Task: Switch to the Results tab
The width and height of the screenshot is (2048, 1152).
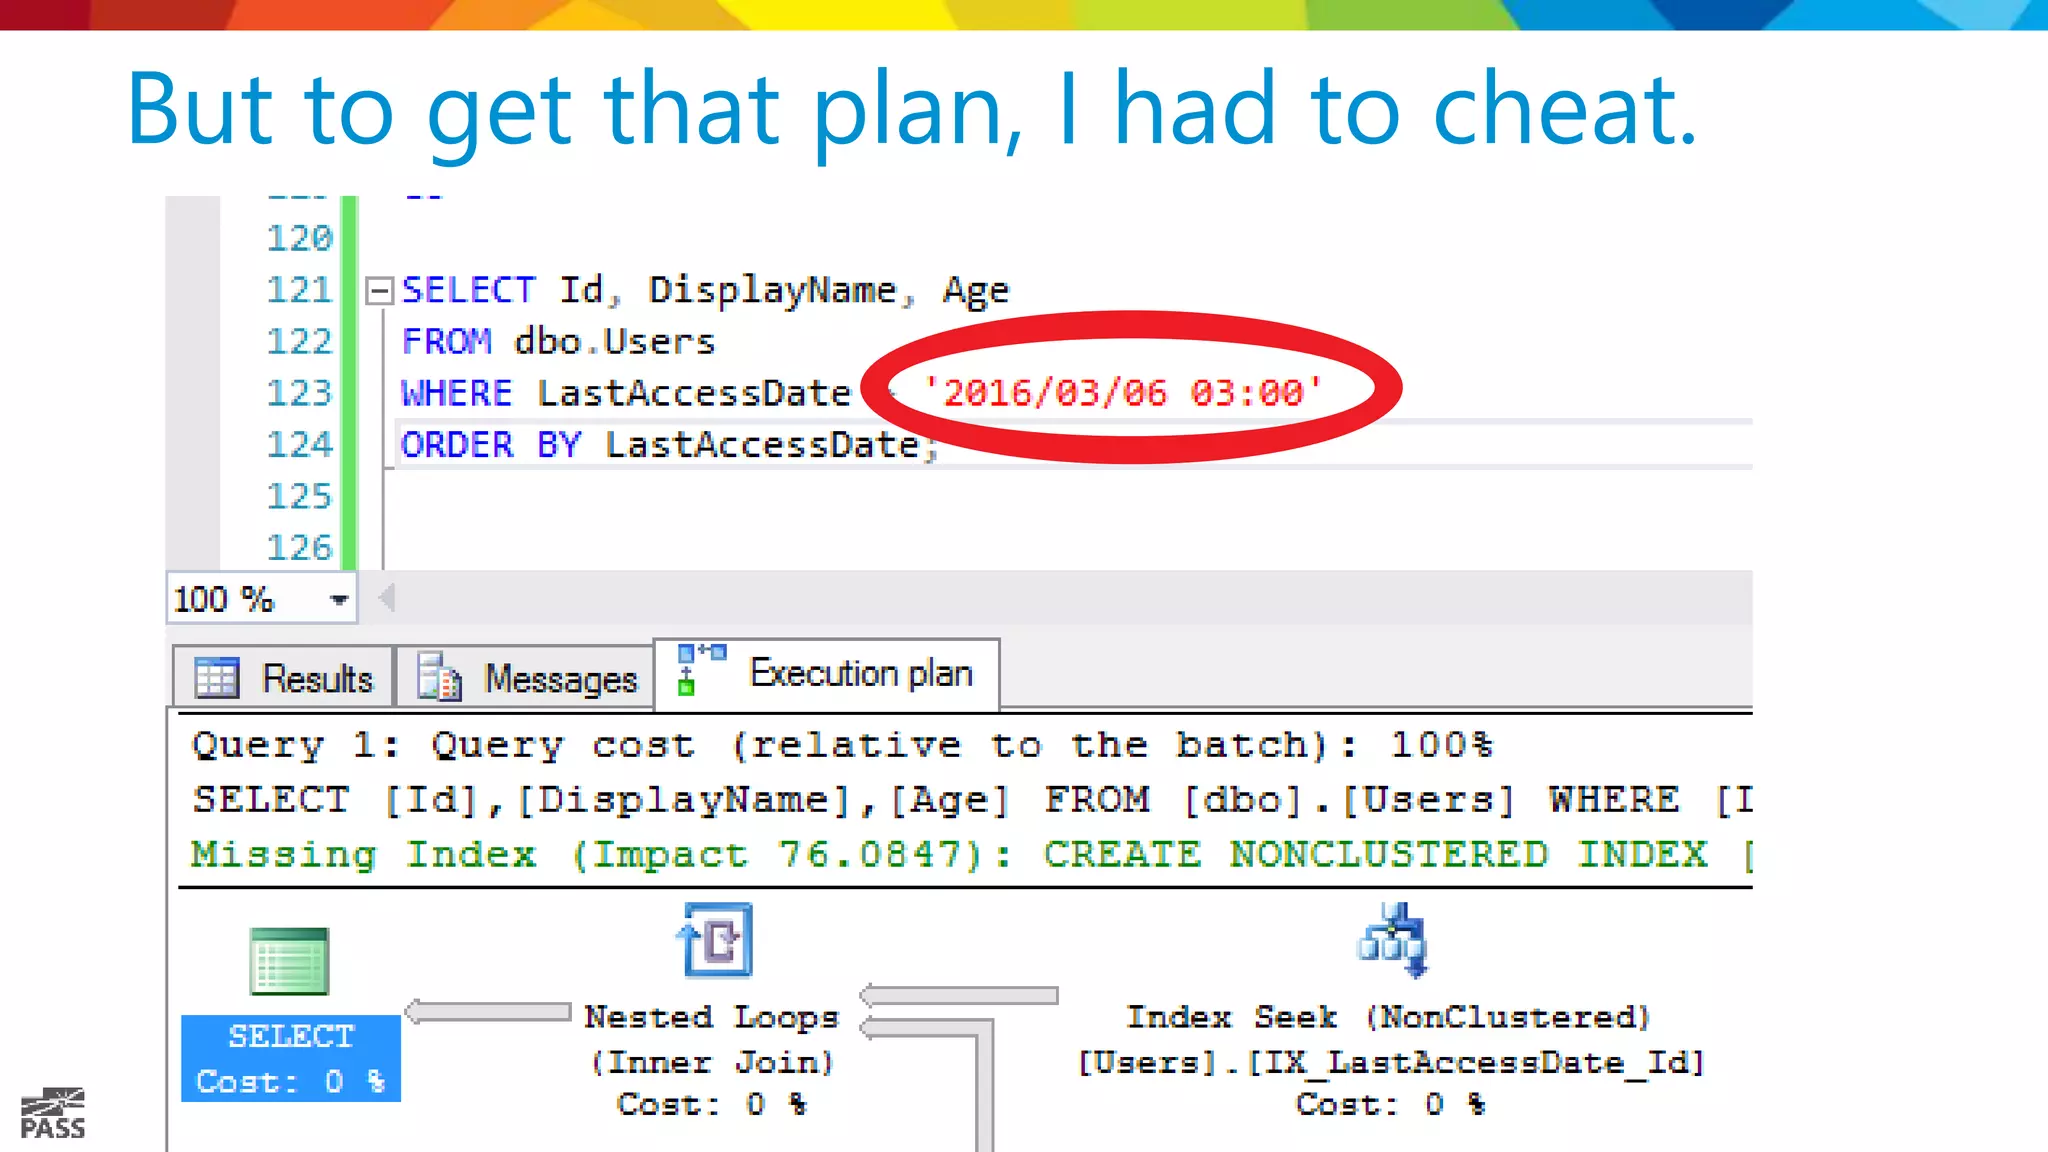Action: (x=316, y=679)
